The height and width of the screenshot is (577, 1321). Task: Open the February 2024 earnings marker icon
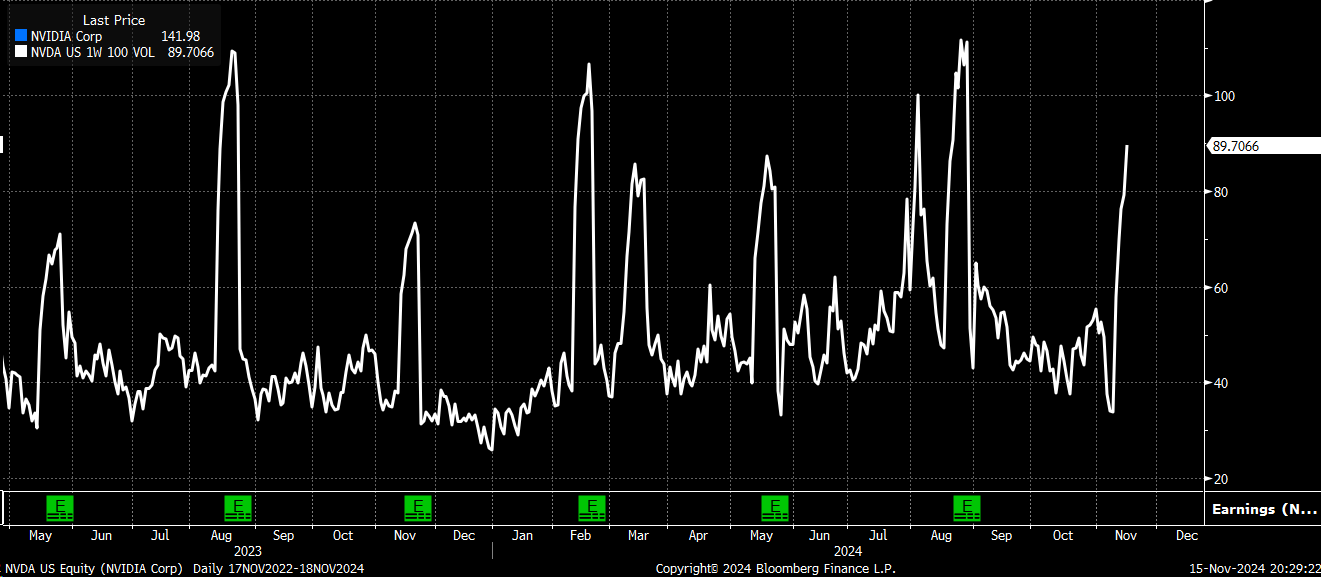(x=593, y=507)
